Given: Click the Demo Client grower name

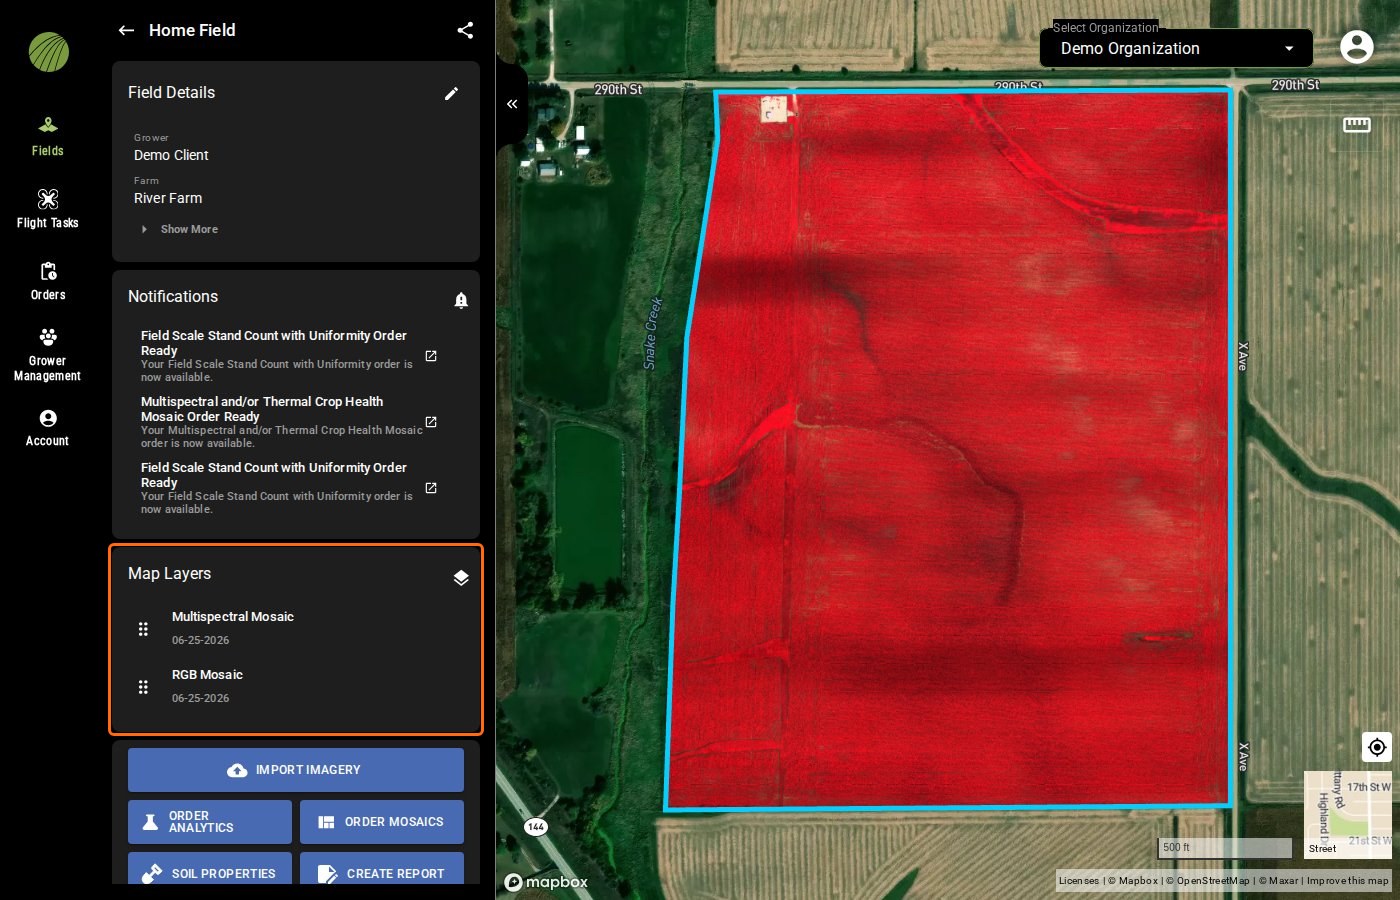Looking at the screenshot, I should pyautogui.click(x=171, y=155).
